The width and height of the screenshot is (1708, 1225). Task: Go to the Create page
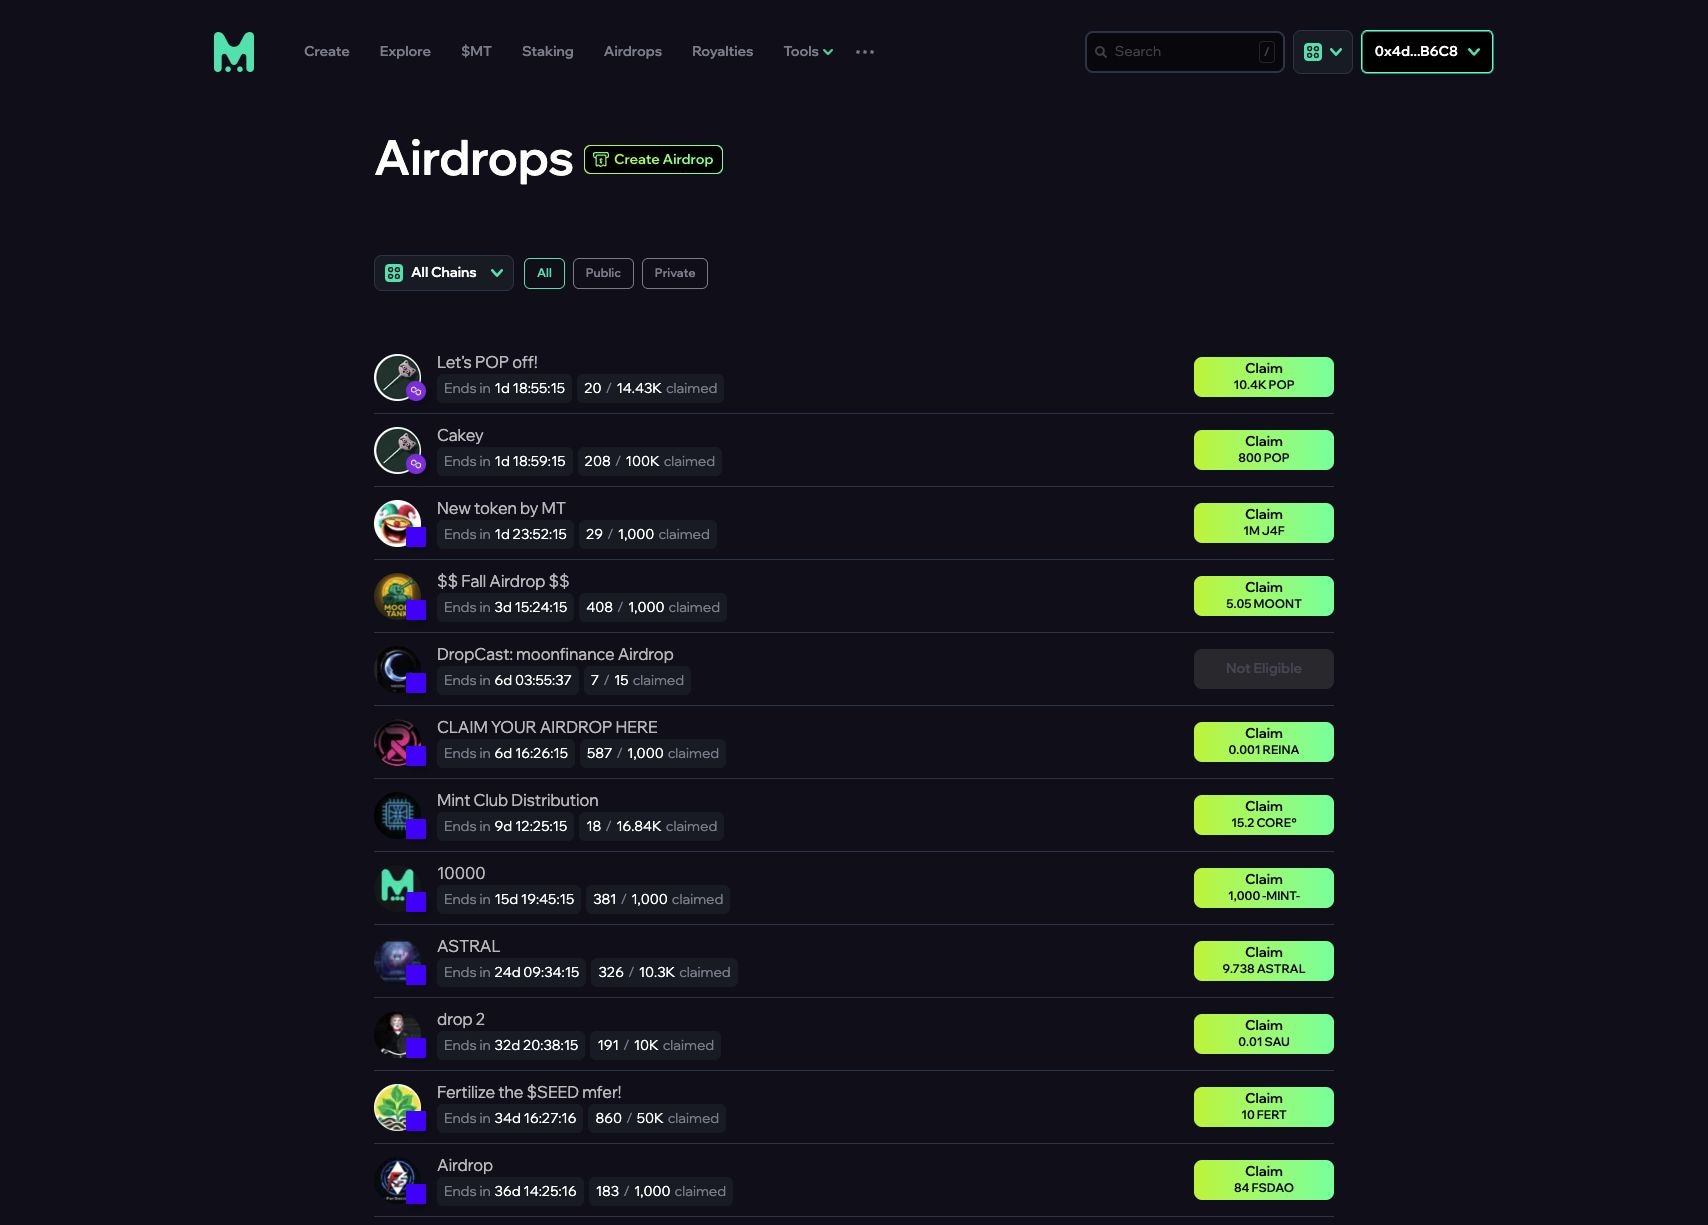(327, 52)
